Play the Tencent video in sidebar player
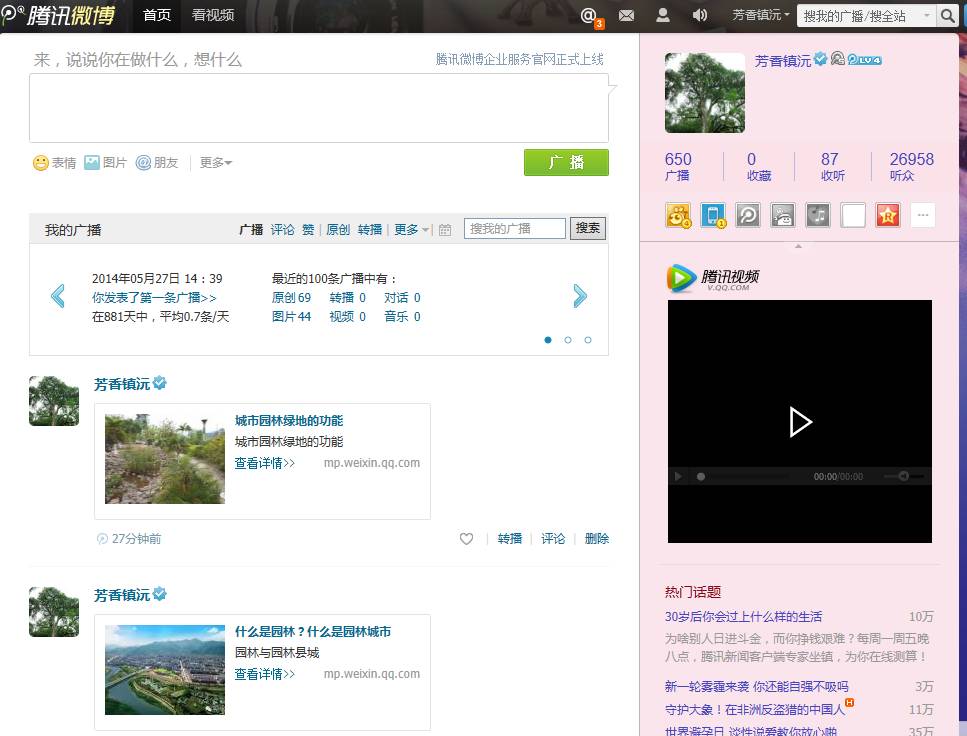This screenshot has height=736, width=967. [800, 422]
